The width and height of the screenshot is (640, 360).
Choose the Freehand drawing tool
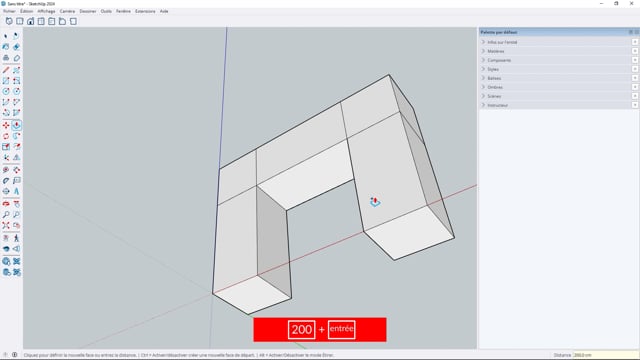click(x=16, y=70)
